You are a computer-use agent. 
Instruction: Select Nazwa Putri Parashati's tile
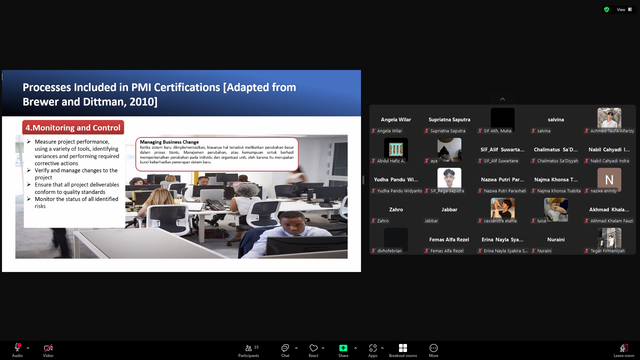pyautogui.click(x=502, y=180)
